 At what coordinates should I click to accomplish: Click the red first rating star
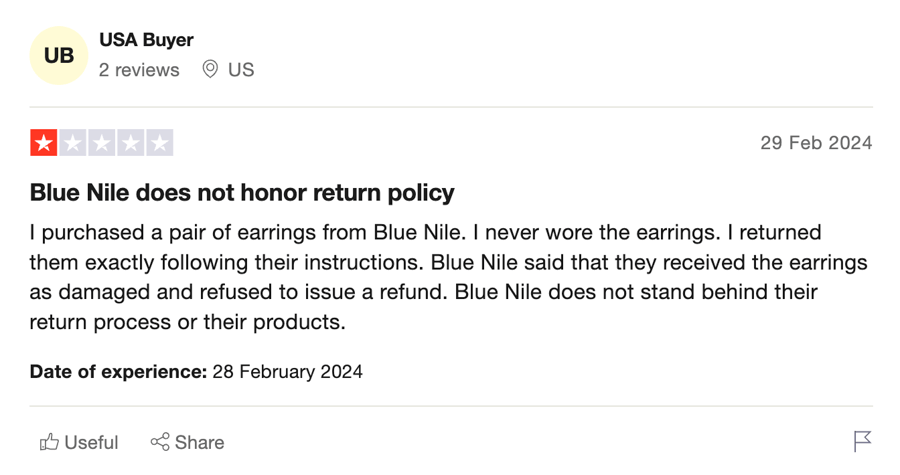click(x=44, y=143)
